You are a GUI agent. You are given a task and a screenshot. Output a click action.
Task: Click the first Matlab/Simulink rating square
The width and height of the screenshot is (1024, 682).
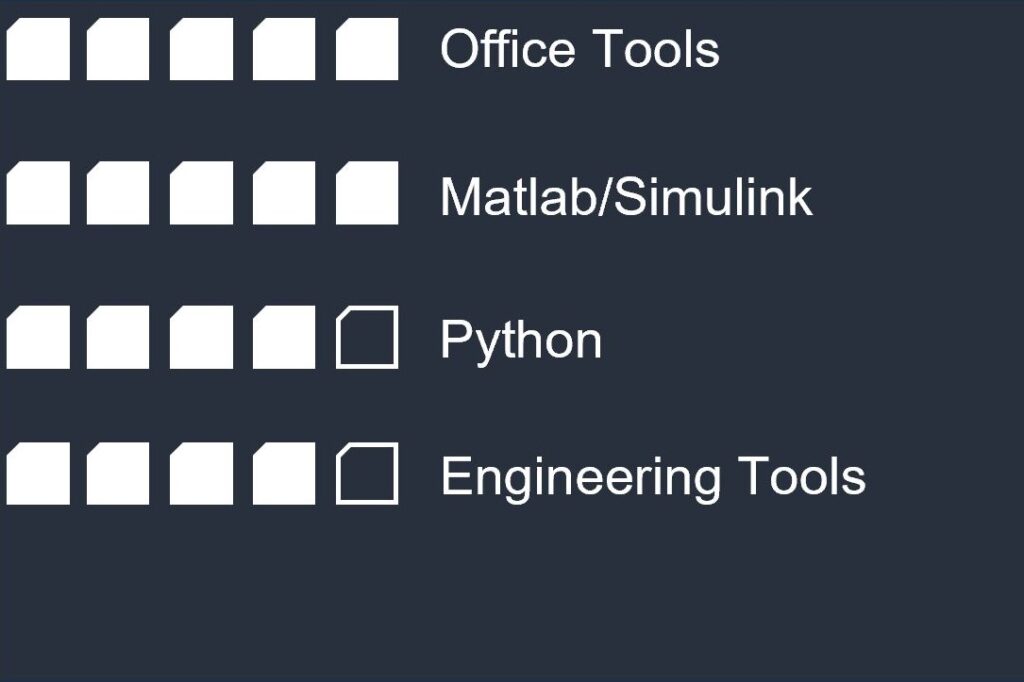pyautogui.click(x=38, y=193)
